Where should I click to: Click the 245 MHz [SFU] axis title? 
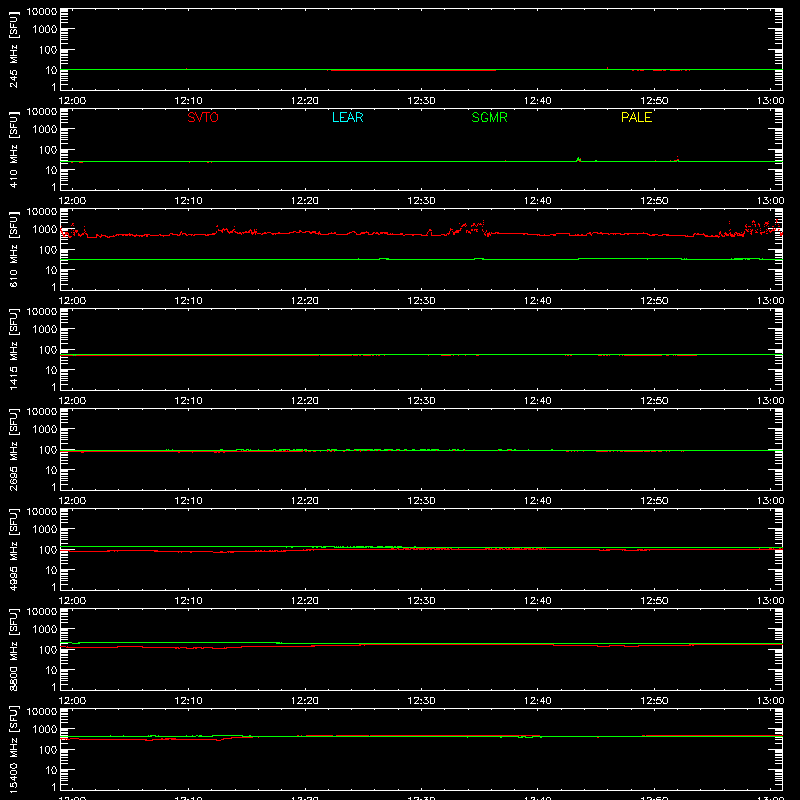(x=13, y=50)
